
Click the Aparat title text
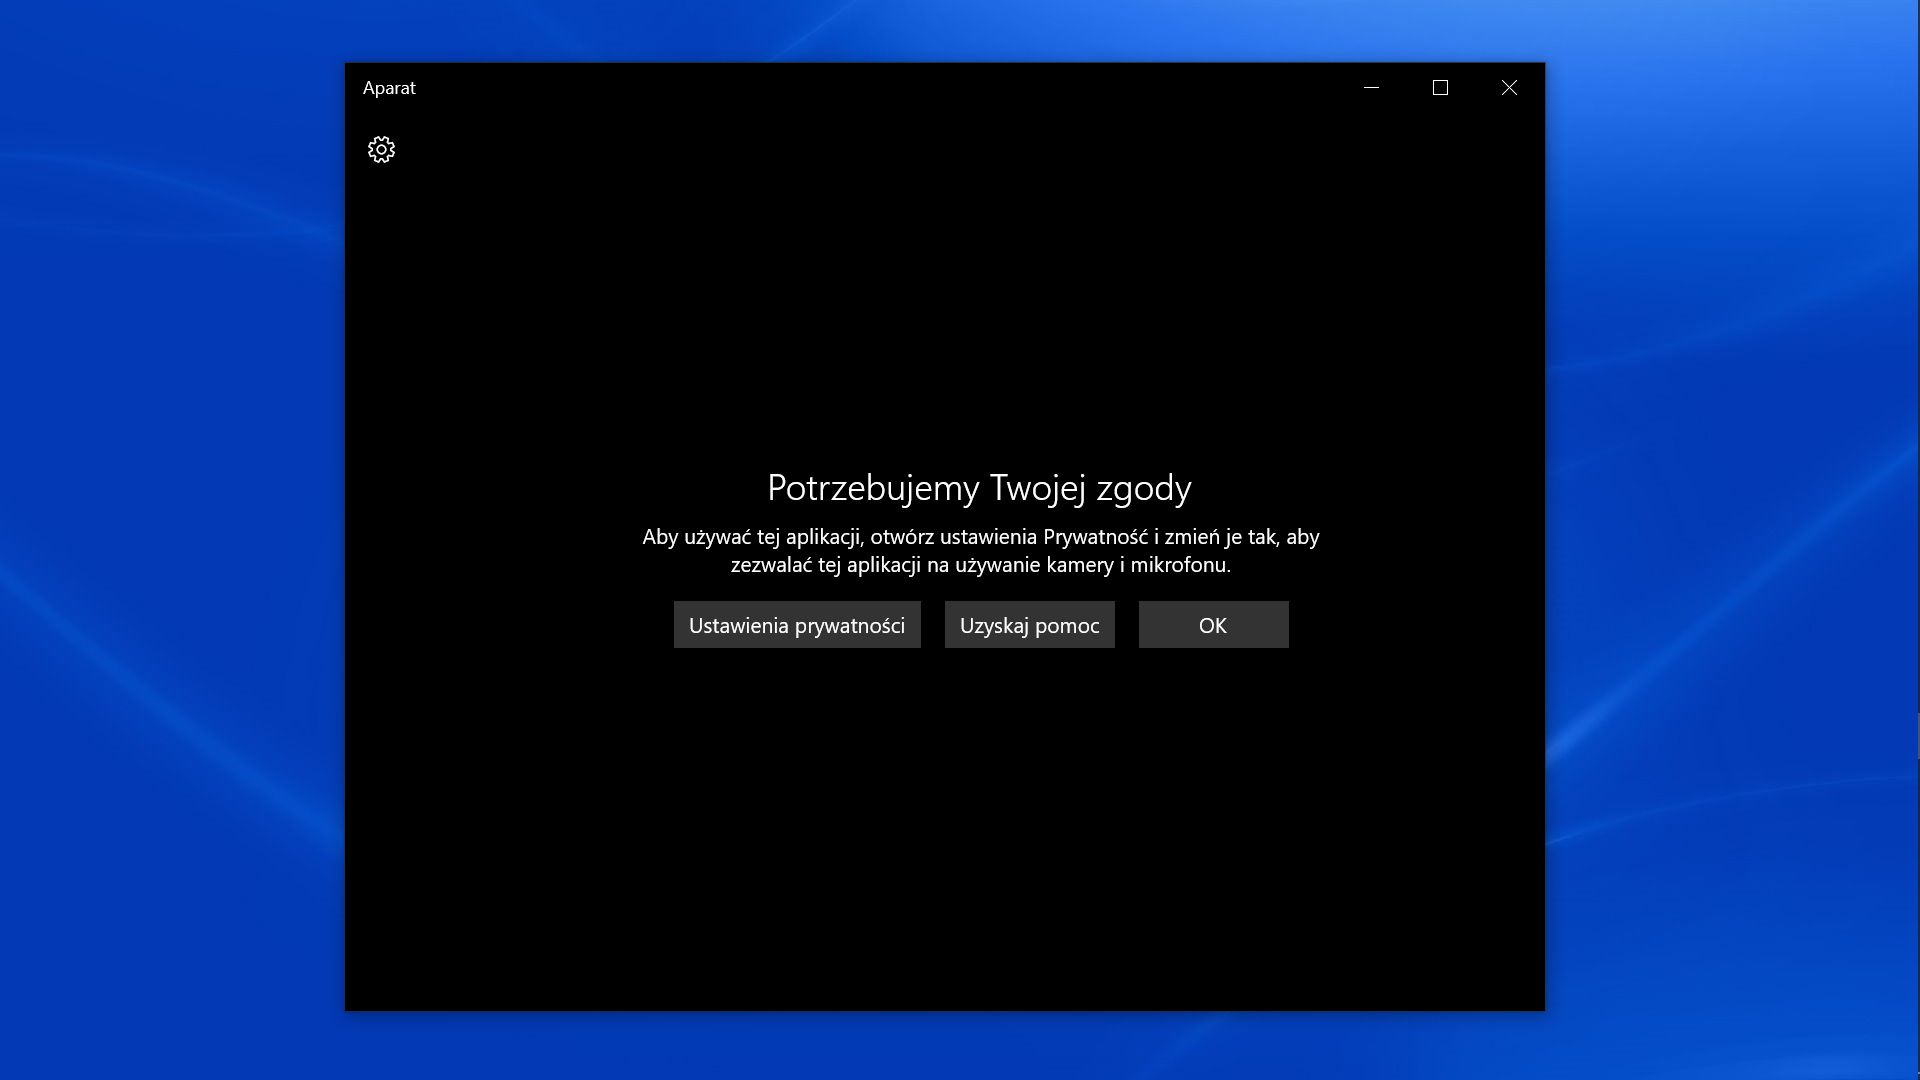(389, 88)
